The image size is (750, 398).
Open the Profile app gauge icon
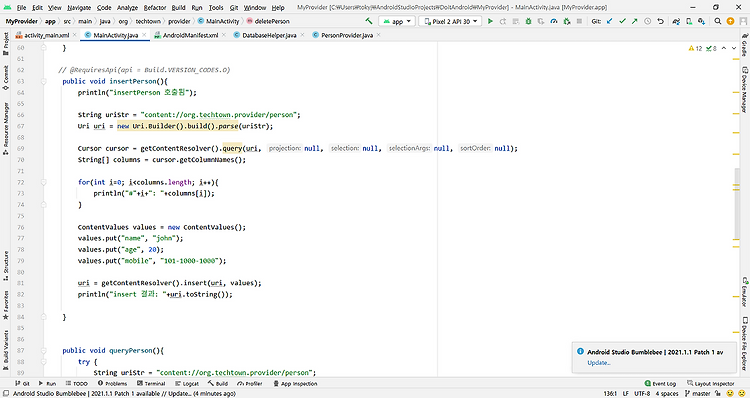tap(554, 21)
